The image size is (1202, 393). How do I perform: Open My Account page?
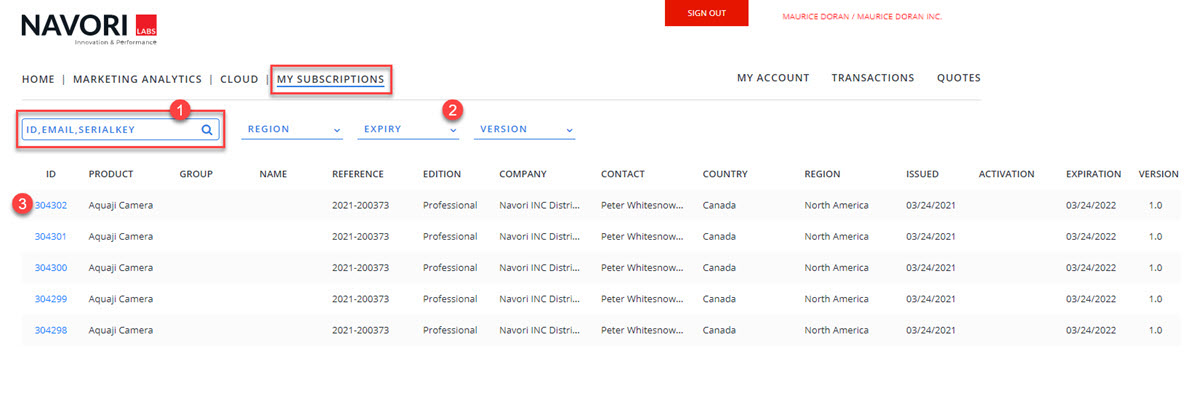773,78
